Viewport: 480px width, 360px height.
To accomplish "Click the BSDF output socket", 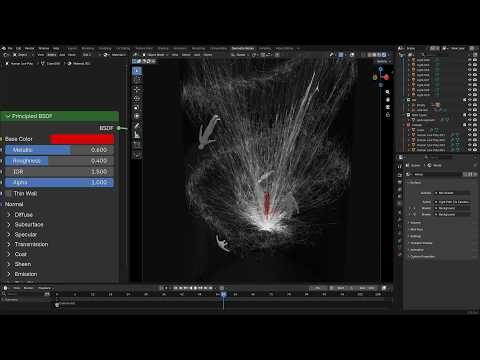I will coord(119,128).
